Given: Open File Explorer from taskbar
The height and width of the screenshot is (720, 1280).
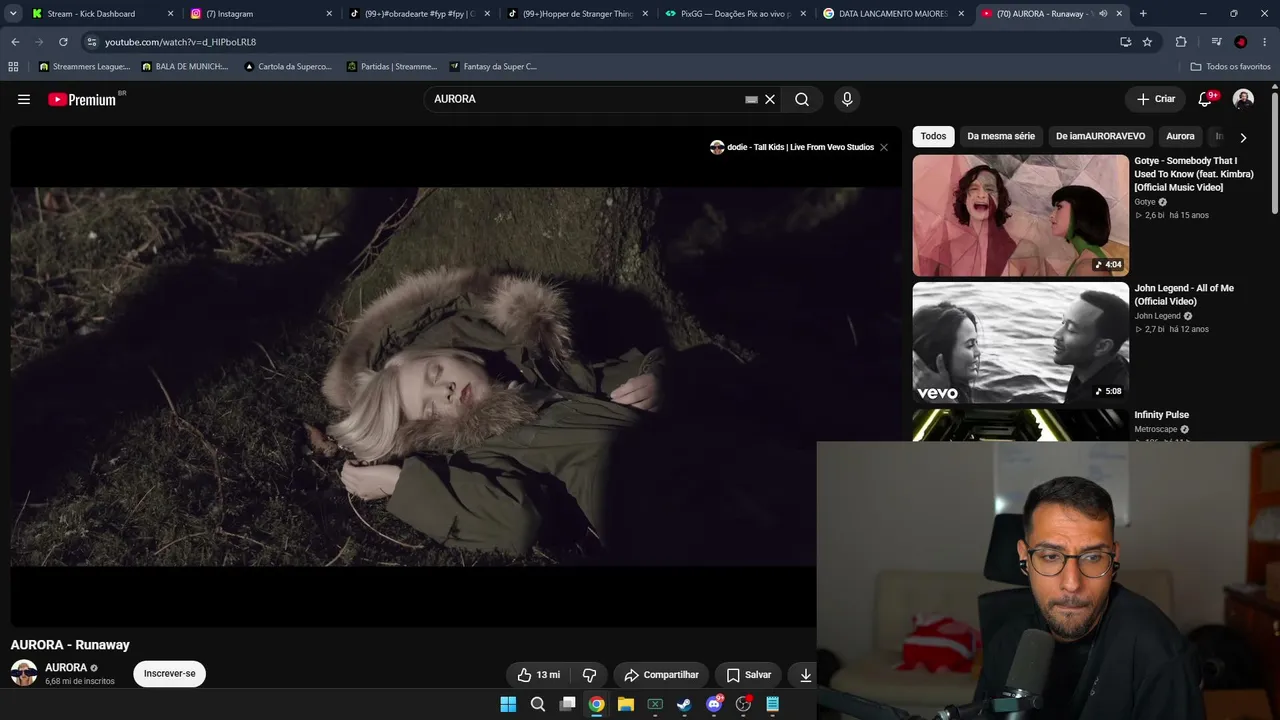Looking at the screenshot, I should click(626, 704).
